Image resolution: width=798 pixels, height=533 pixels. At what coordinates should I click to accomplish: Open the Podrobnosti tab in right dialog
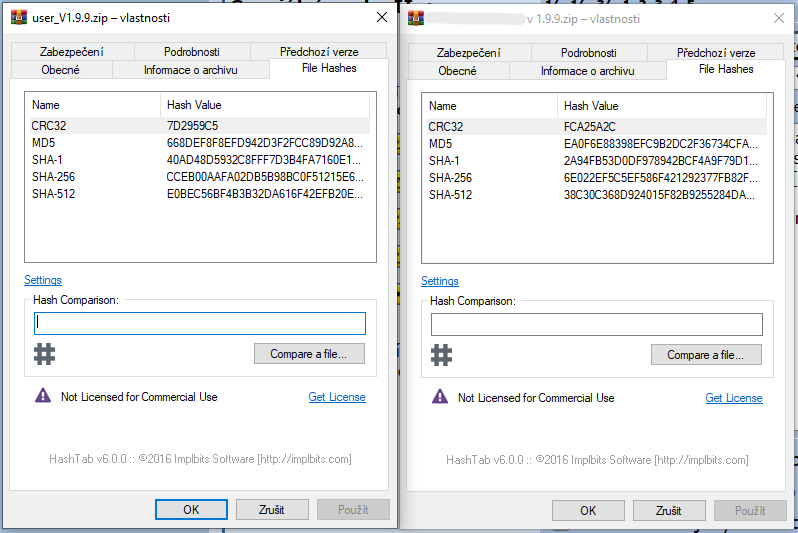tap(587, 53)
